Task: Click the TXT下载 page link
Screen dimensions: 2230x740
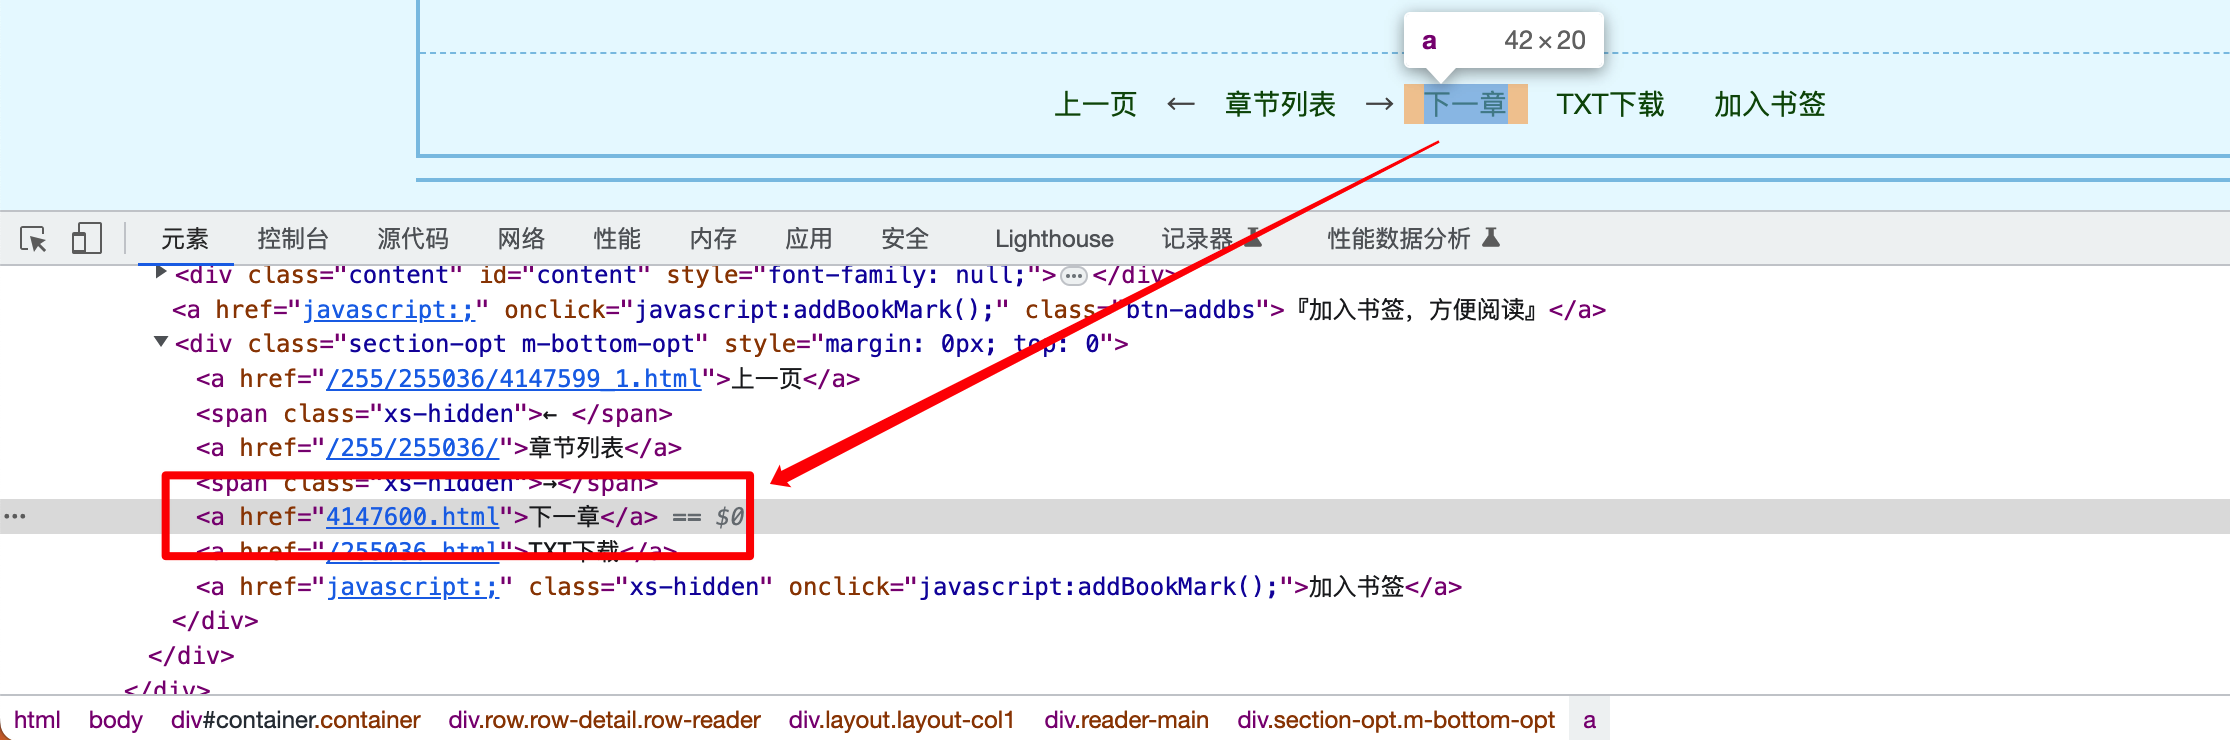Action: tap(1610, 104)
